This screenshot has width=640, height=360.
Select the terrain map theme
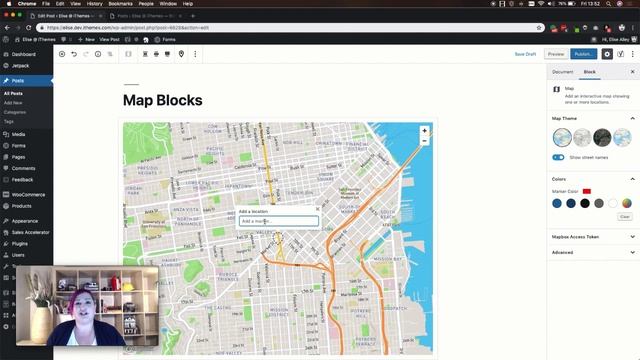click(622, 138)
